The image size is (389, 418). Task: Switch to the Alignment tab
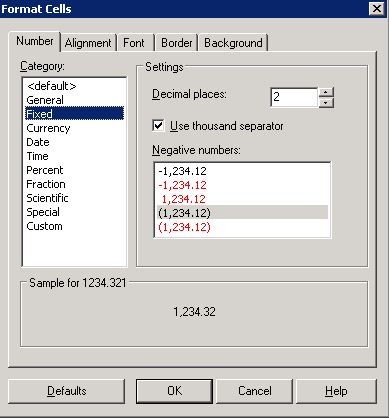pos(88,43)
